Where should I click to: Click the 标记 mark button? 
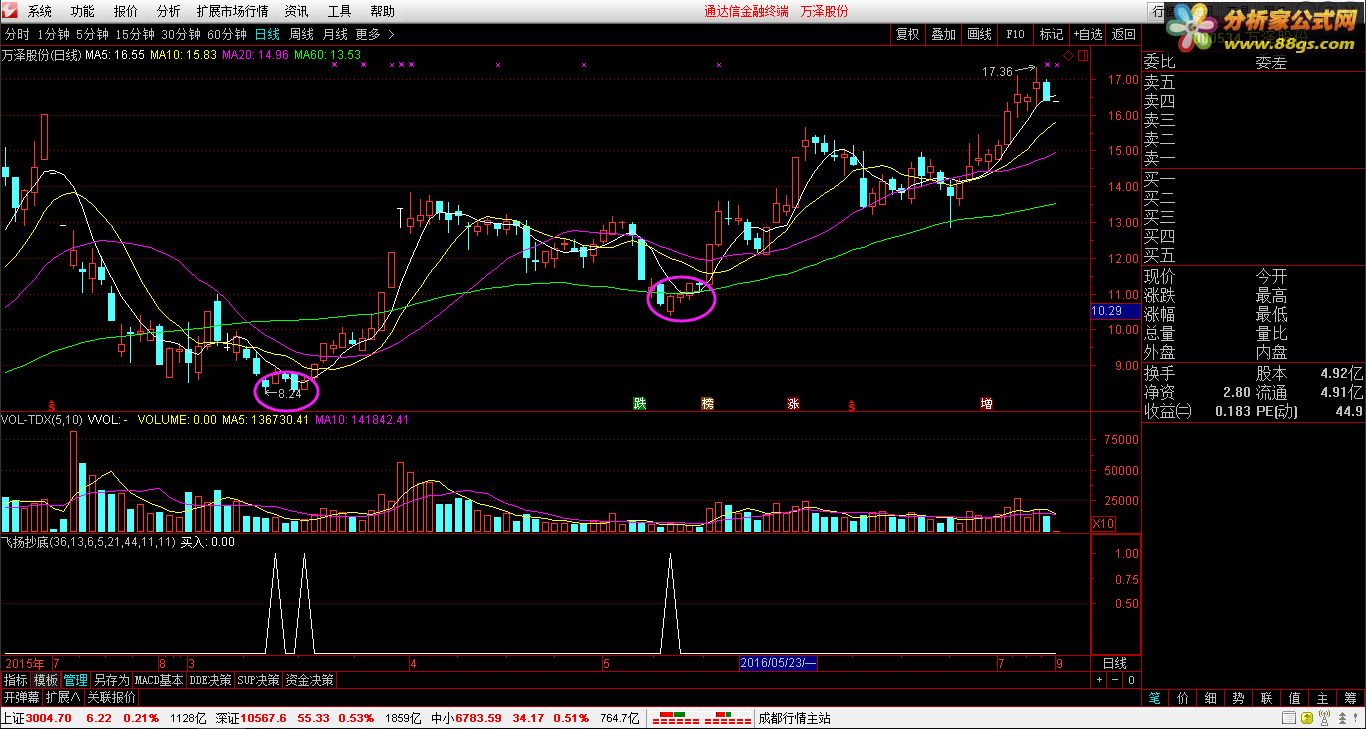coord(1051,34)
